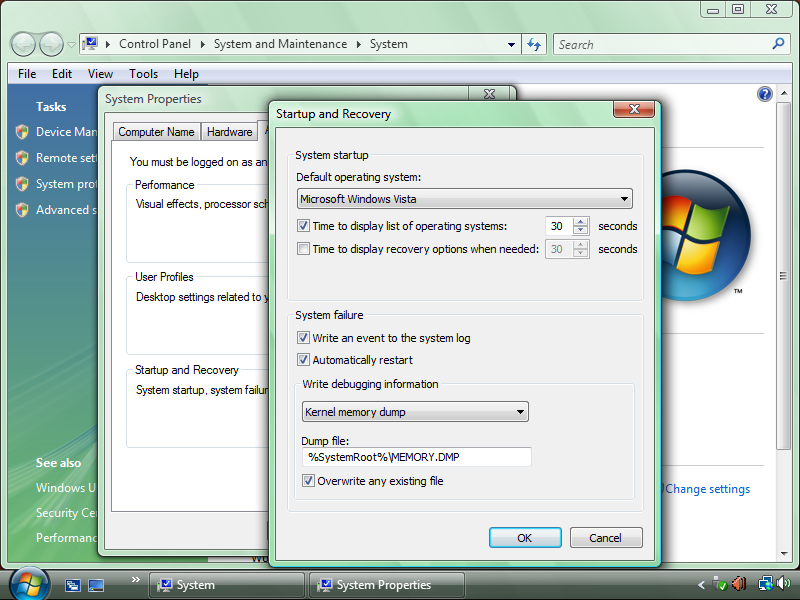The image size is (800, 600).
Task: Click the shield icon beside System protection
Action: click(x=22, y=184)
